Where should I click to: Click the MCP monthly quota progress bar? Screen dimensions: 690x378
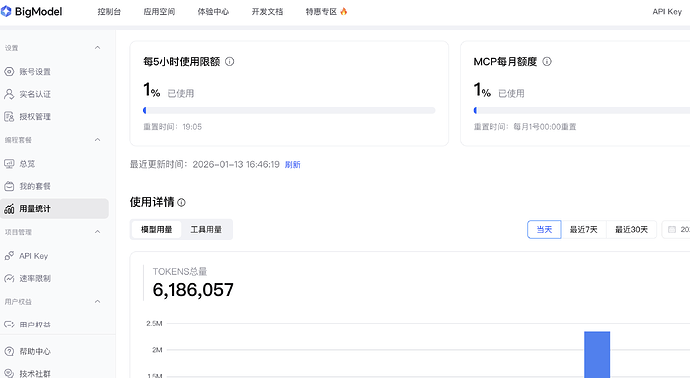point(582,110)
